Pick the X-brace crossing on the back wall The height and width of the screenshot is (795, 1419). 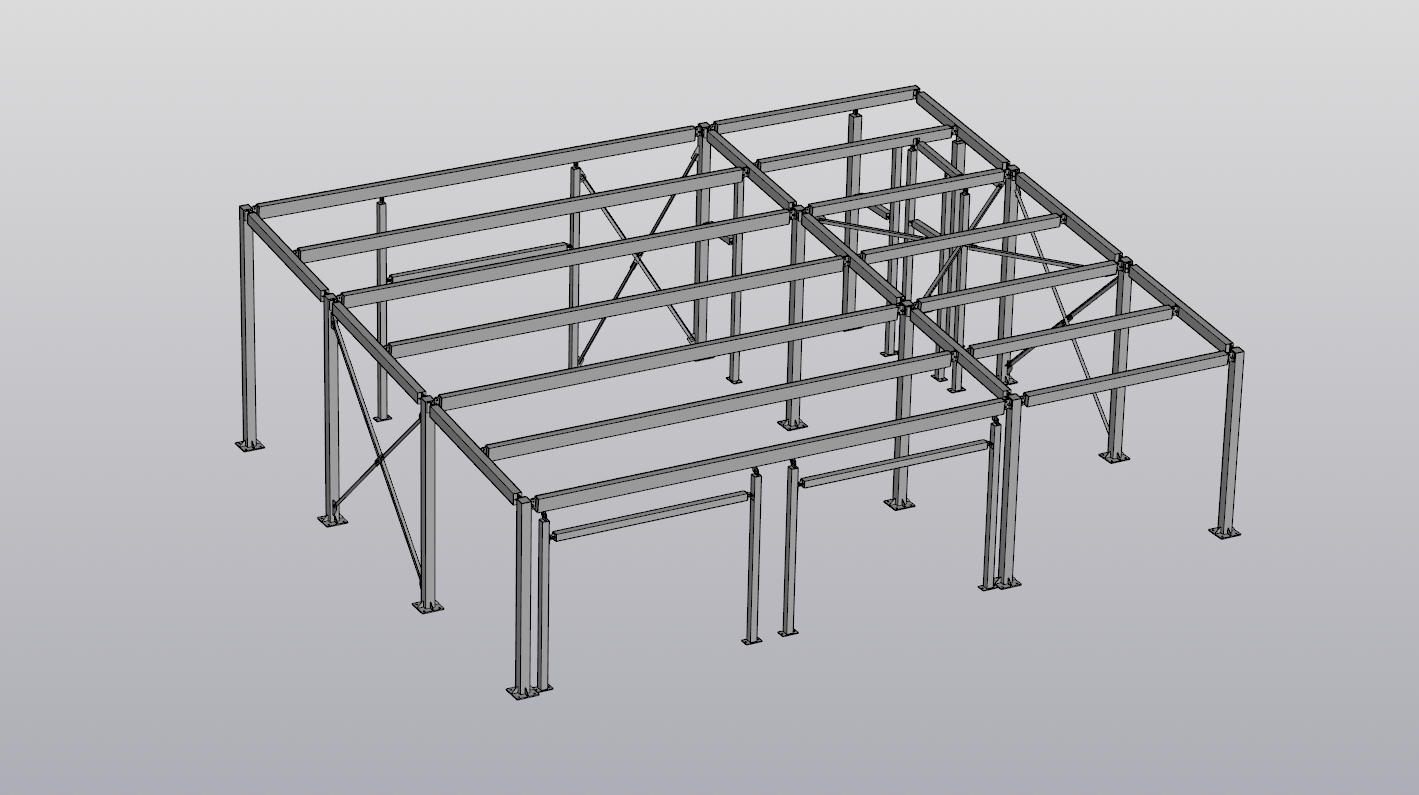pyautogui.click(x=637, y=263)
